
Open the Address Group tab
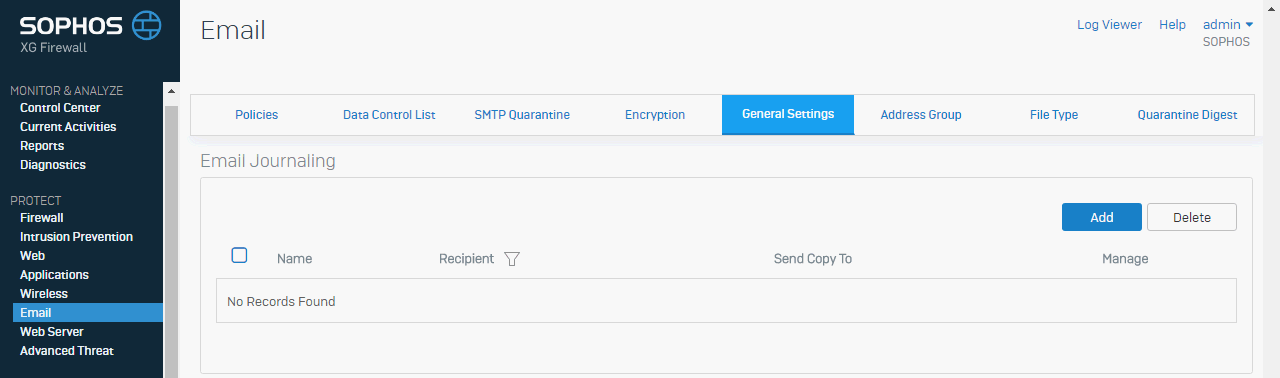click(x=921, y=115)
